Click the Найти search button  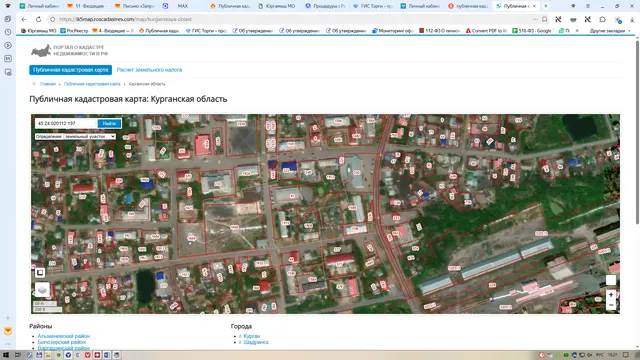coord(109,123)
